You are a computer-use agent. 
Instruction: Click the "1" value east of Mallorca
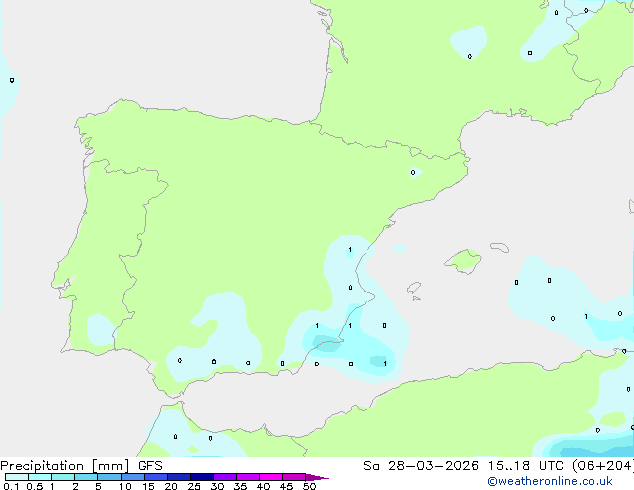click(x=586, y=317)
